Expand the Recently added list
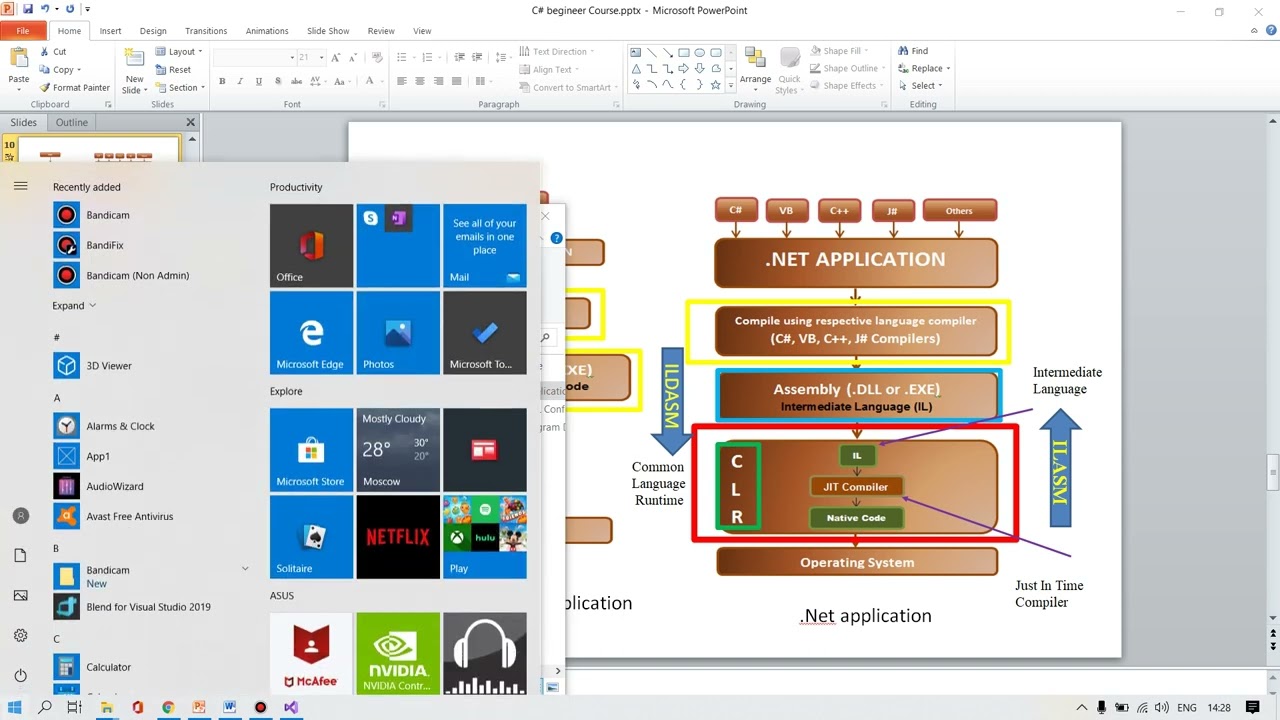This screenshot has height=720, width=1280. (75, 305)
